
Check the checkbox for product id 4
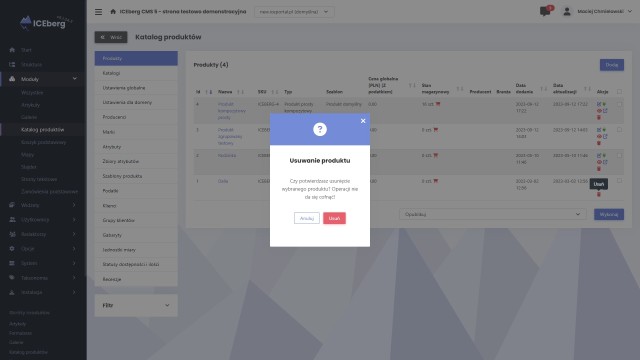[x=619, y=104]
